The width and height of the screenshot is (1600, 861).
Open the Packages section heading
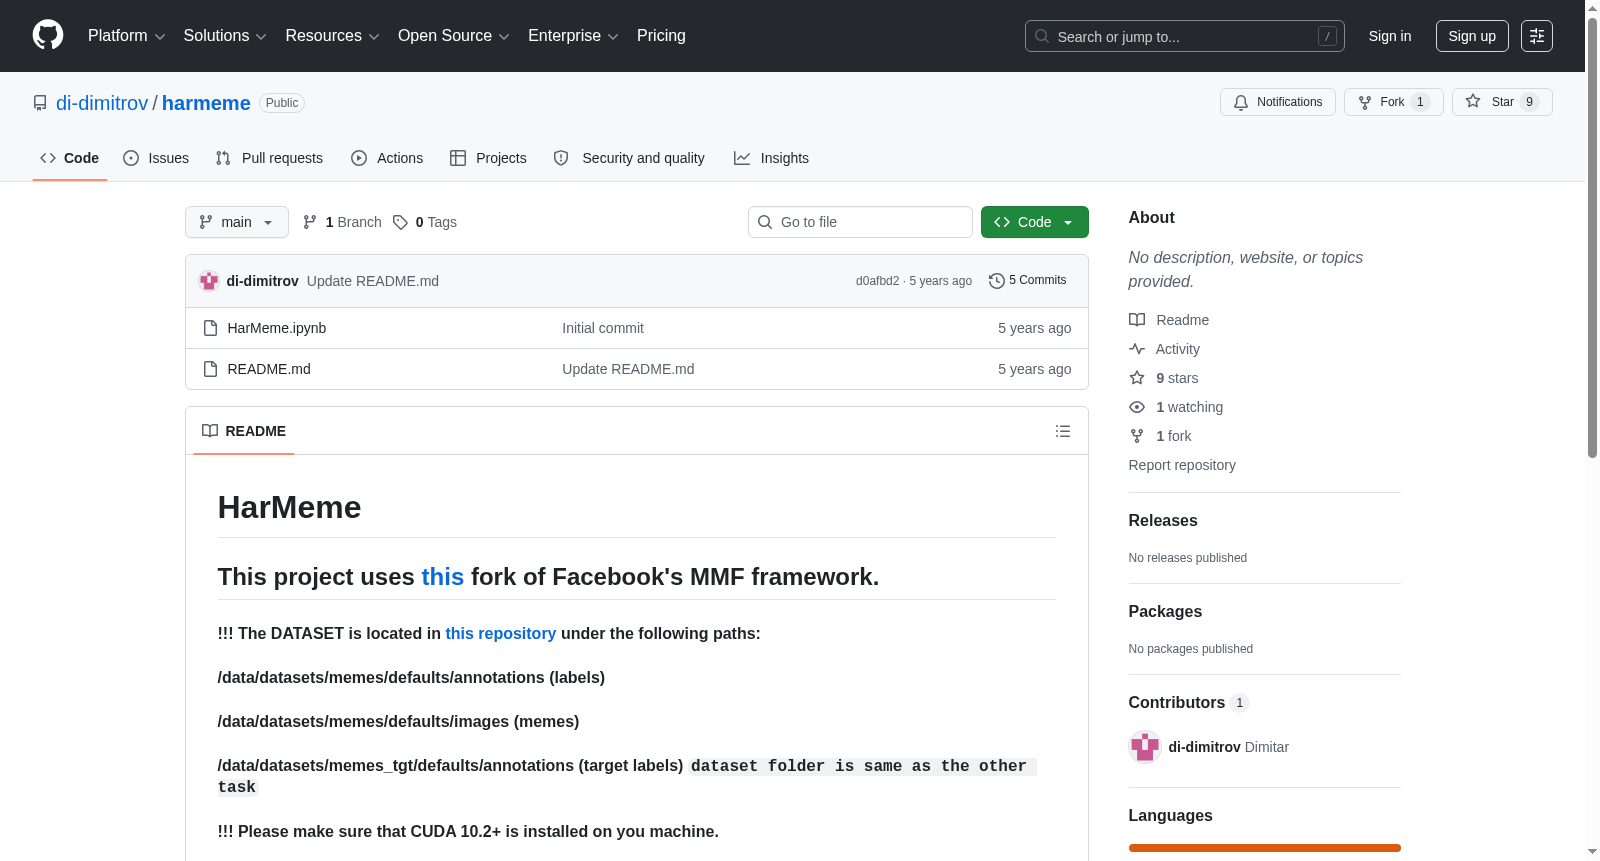point(1165,612)
